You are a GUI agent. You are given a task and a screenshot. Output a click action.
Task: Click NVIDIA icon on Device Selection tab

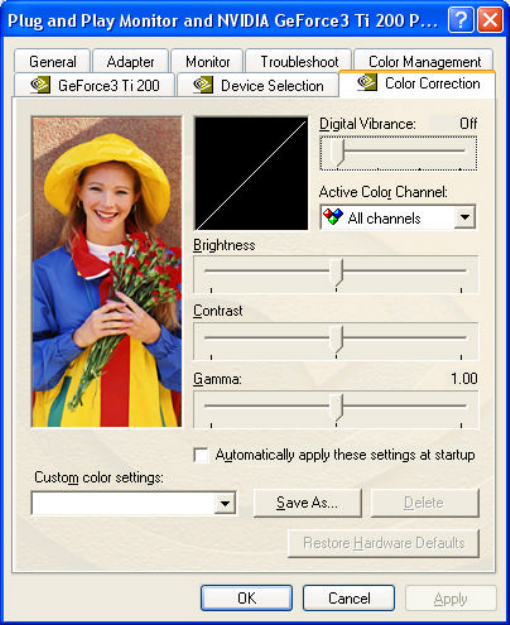pyautogui.click(x=203, y=85)
